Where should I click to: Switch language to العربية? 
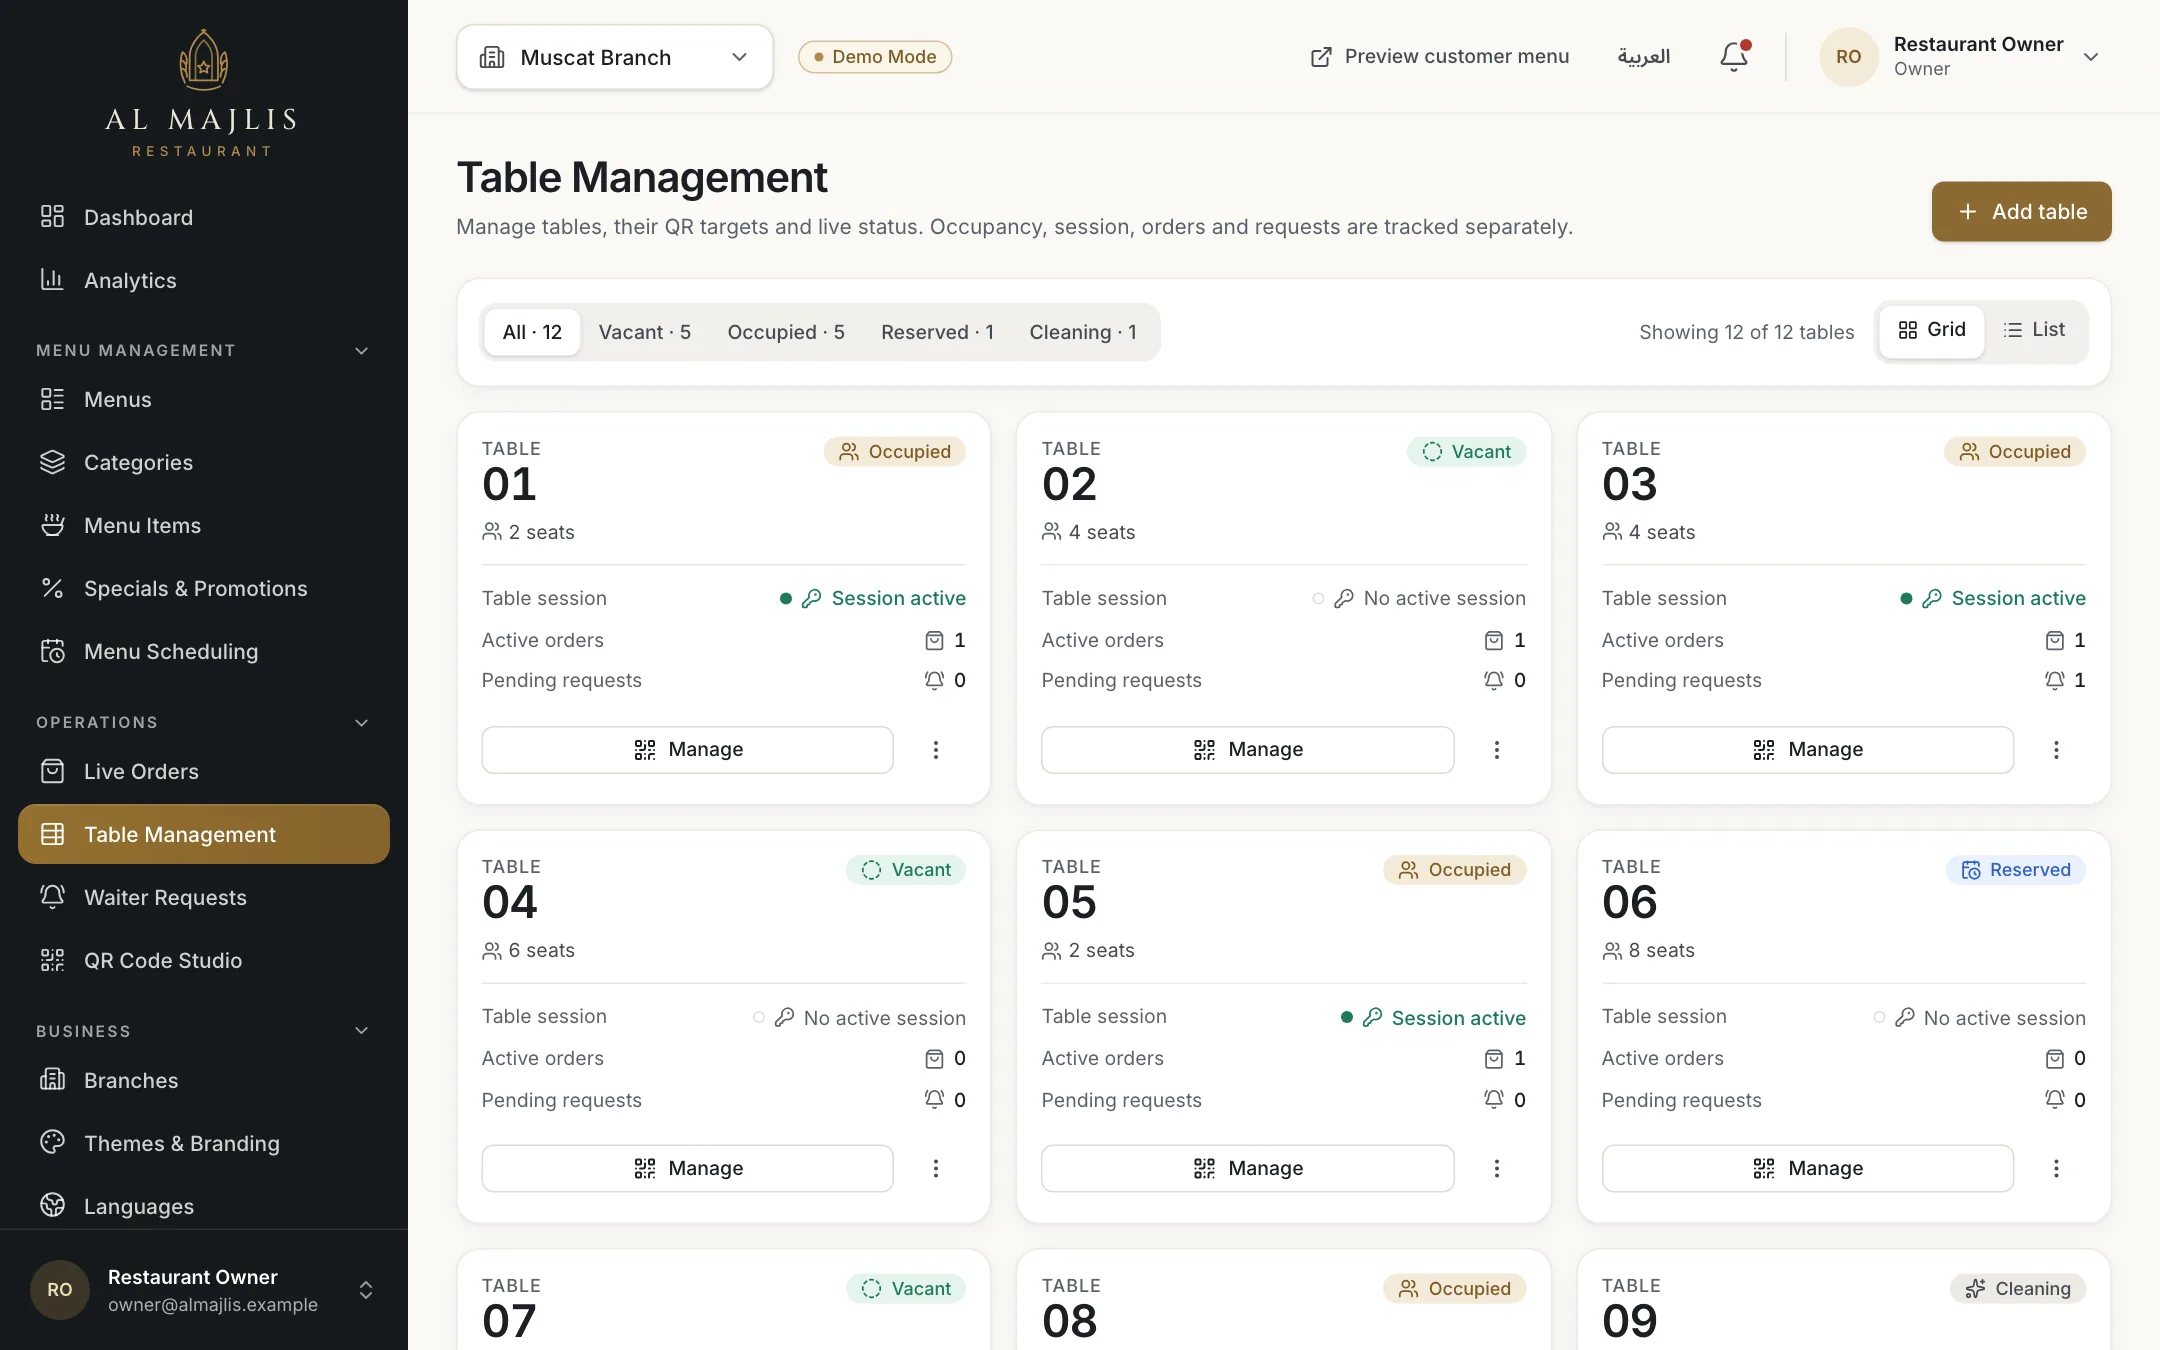click(1644, 57)
